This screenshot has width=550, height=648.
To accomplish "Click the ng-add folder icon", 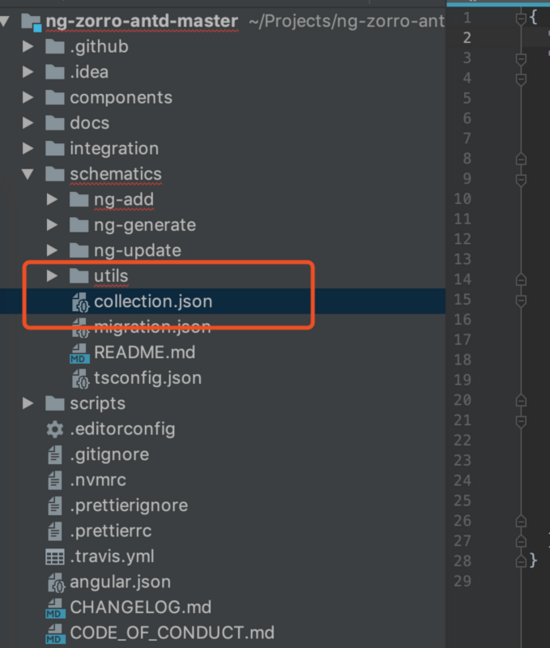I will [x=79, y=200].
